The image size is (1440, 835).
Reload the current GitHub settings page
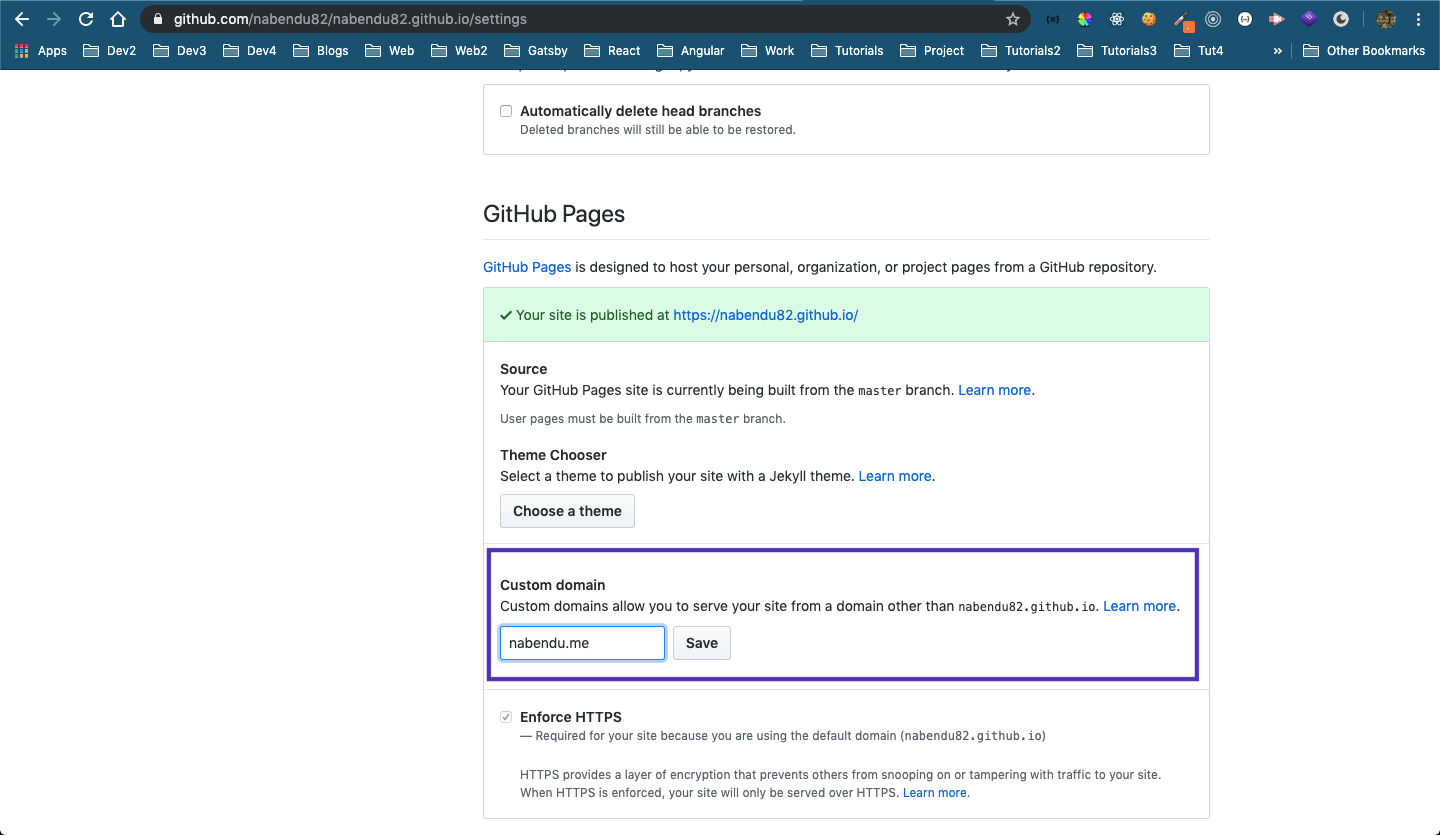click(x=86, y=19)
